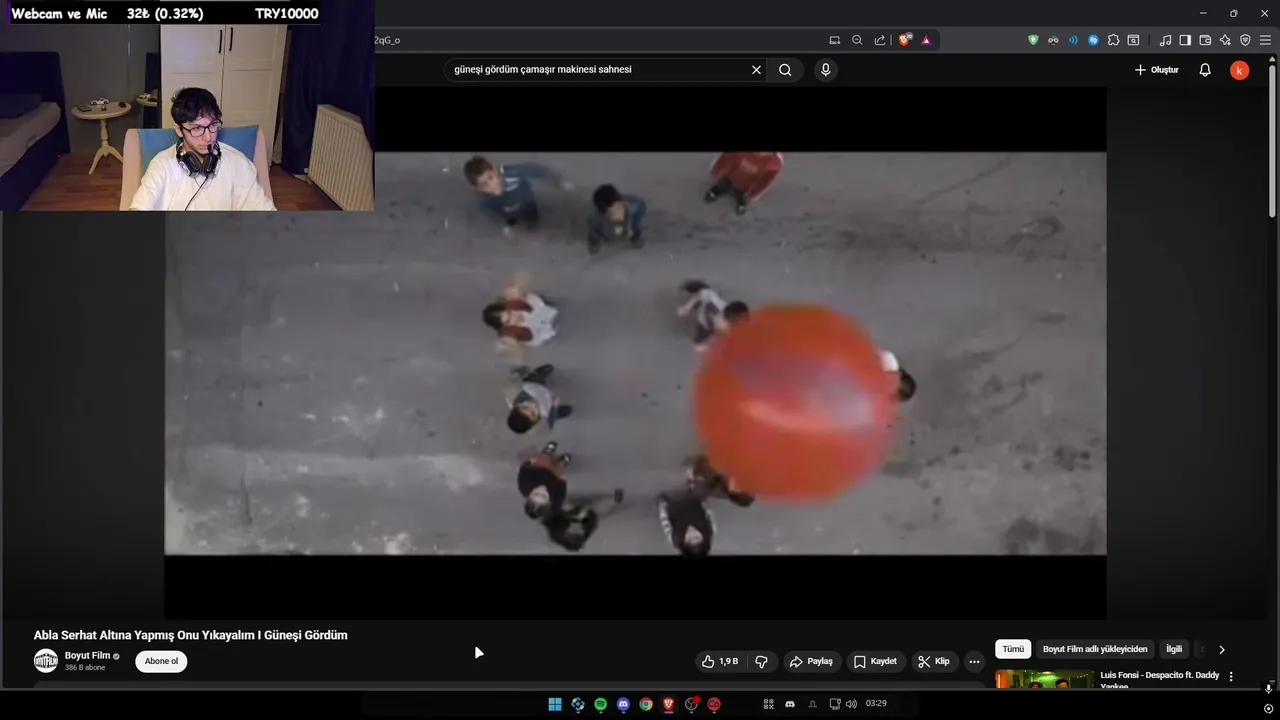Open the Oluştur create menu

(1156, 70)
